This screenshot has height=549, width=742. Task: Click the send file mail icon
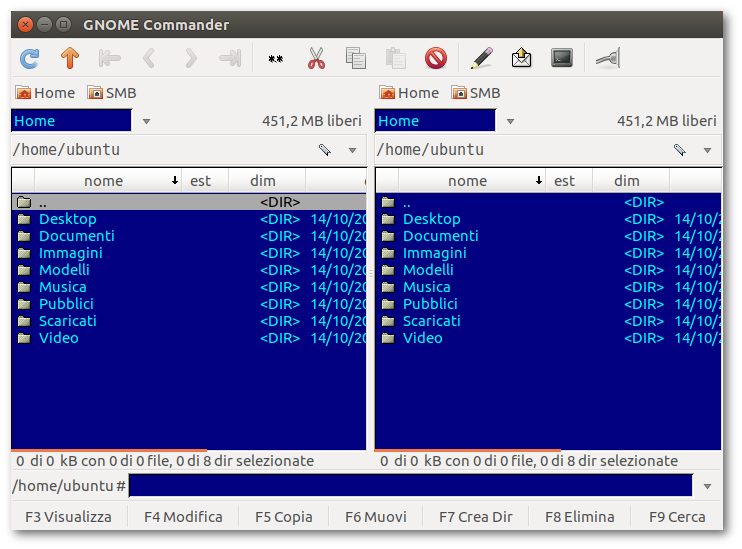[521, 59]
